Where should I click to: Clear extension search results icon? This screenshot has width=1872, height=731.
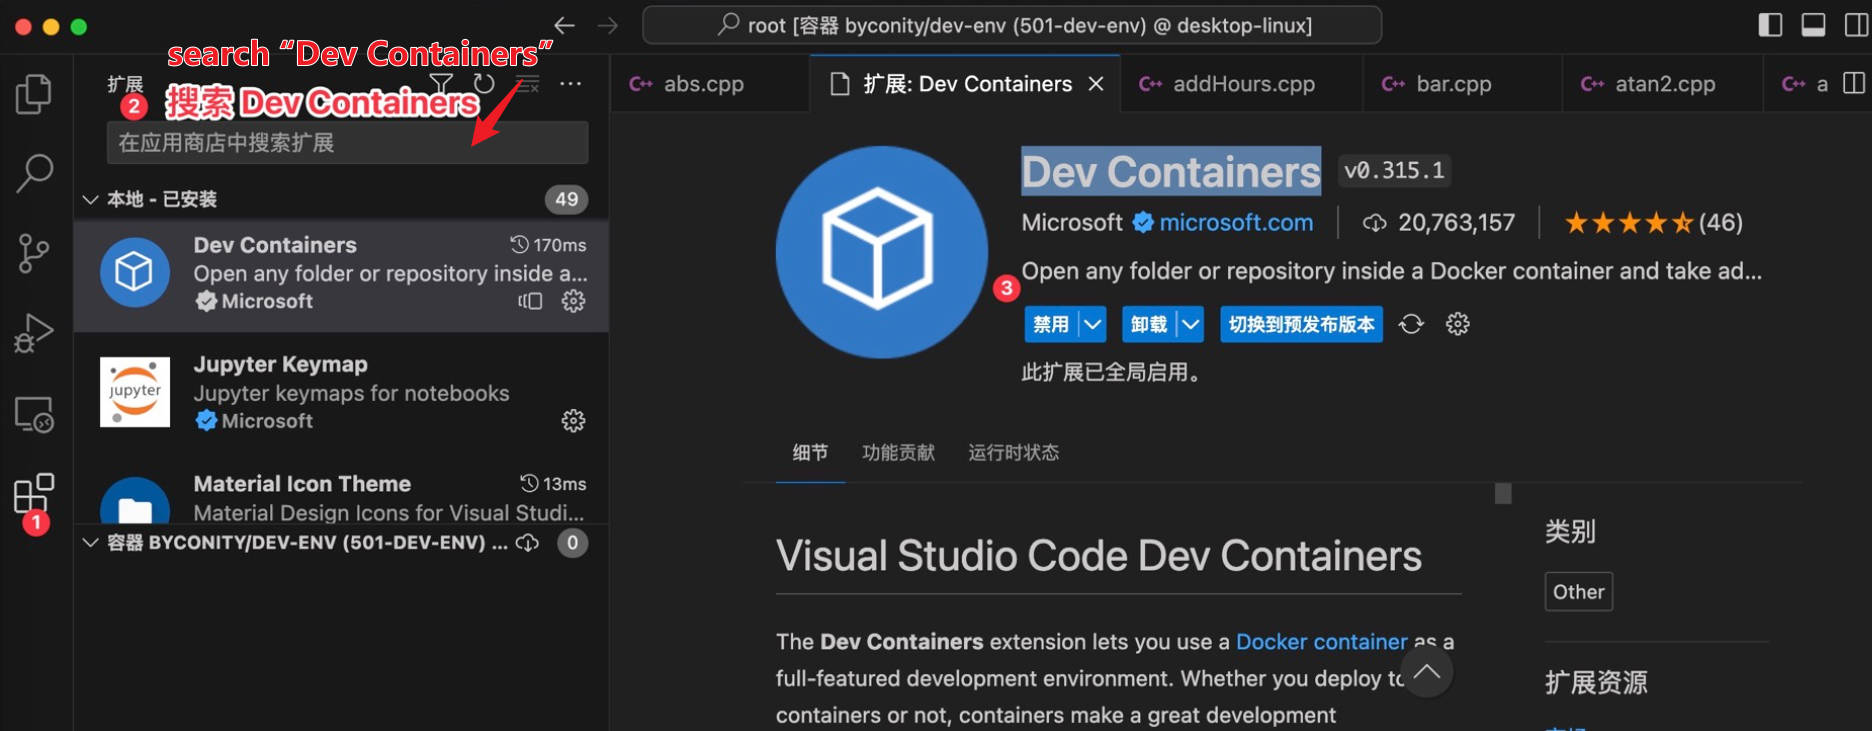tap(527, 83)
